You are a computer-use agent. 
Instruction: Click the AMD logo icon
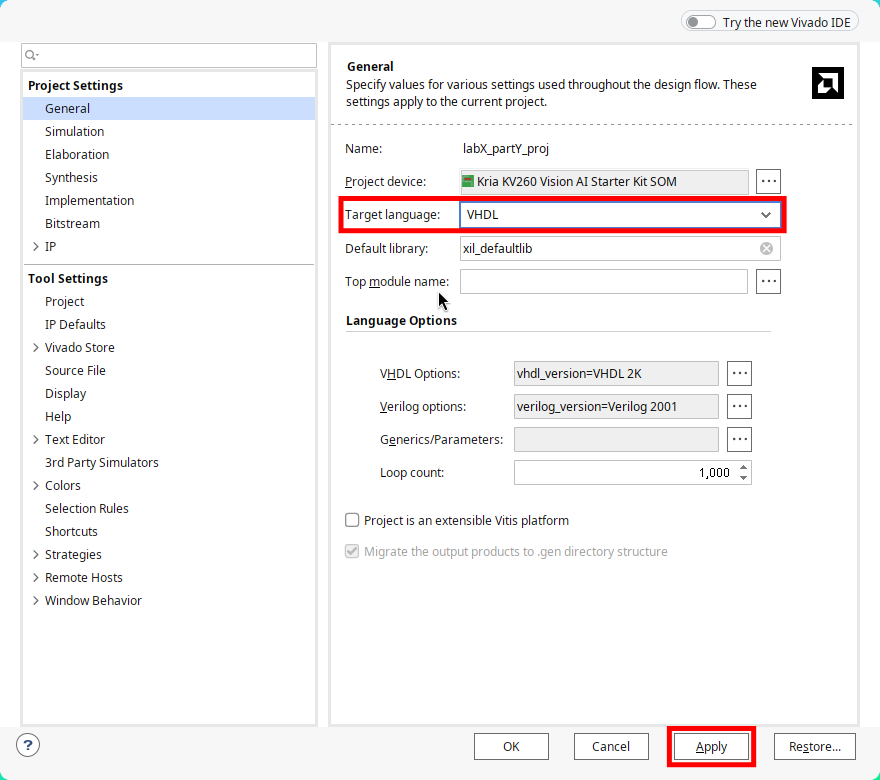pos(827,83)
